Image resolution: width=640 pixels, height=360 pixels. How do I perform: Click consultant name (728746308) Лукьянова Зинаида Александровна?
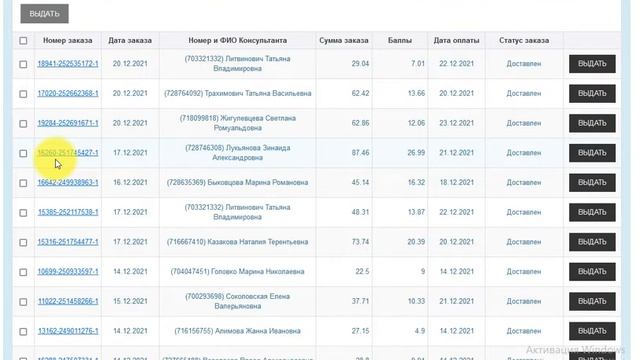(x=238, y=153)
